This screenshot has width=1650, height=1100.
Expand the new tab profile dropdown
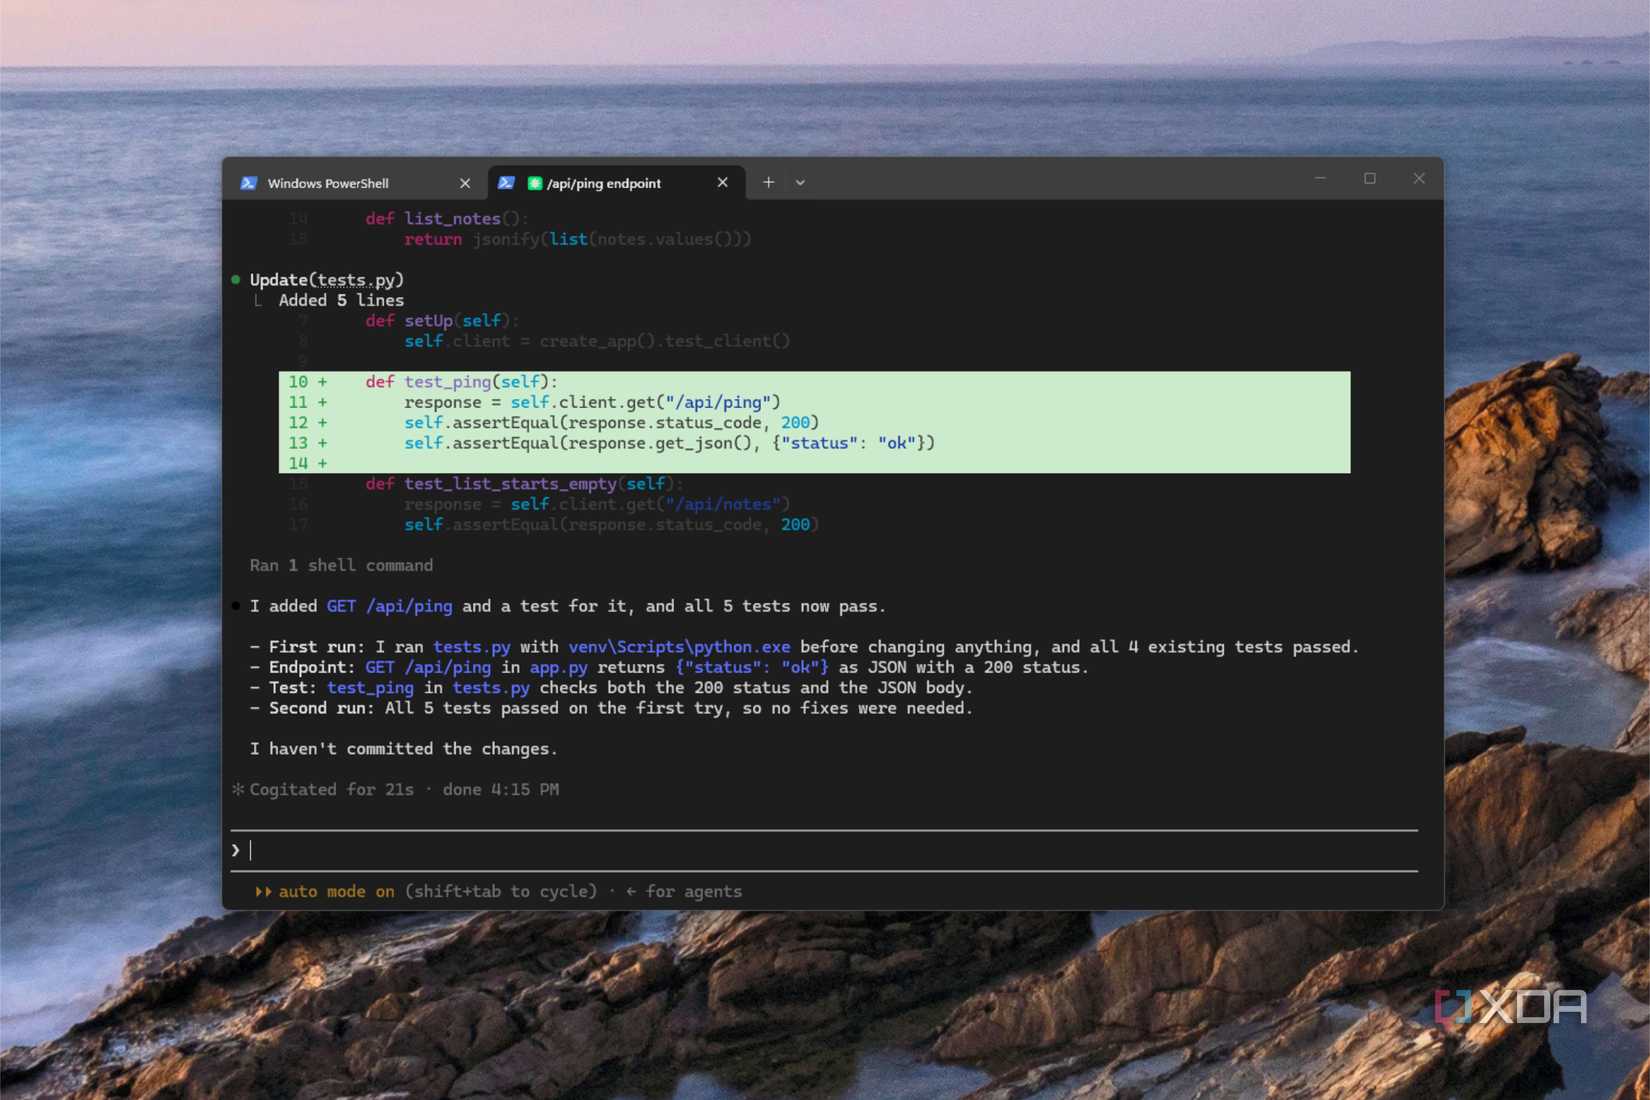(800, 183)
